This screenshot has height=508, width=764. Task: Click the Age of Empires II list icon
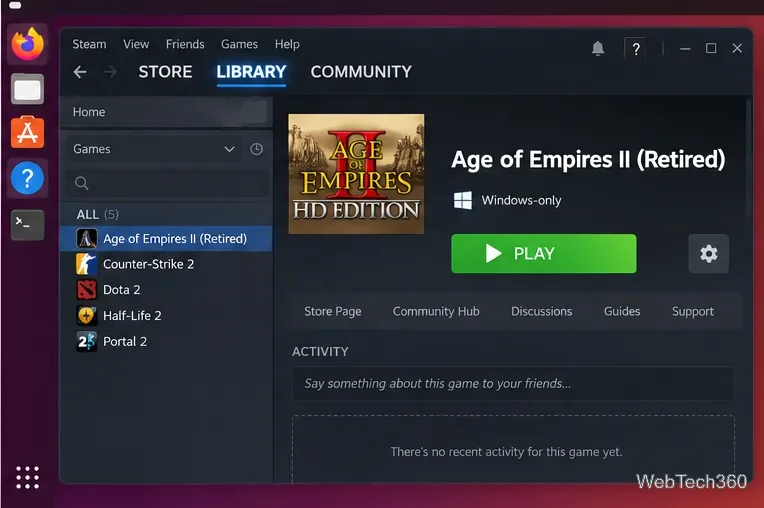click(x=87, y=239)
